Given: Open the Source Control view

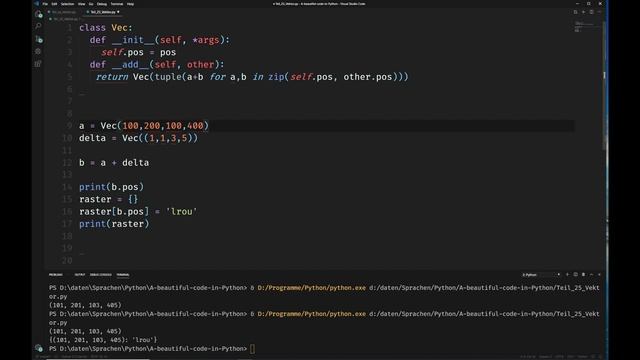Looking at the screenshot, I should tap(38, 39).
